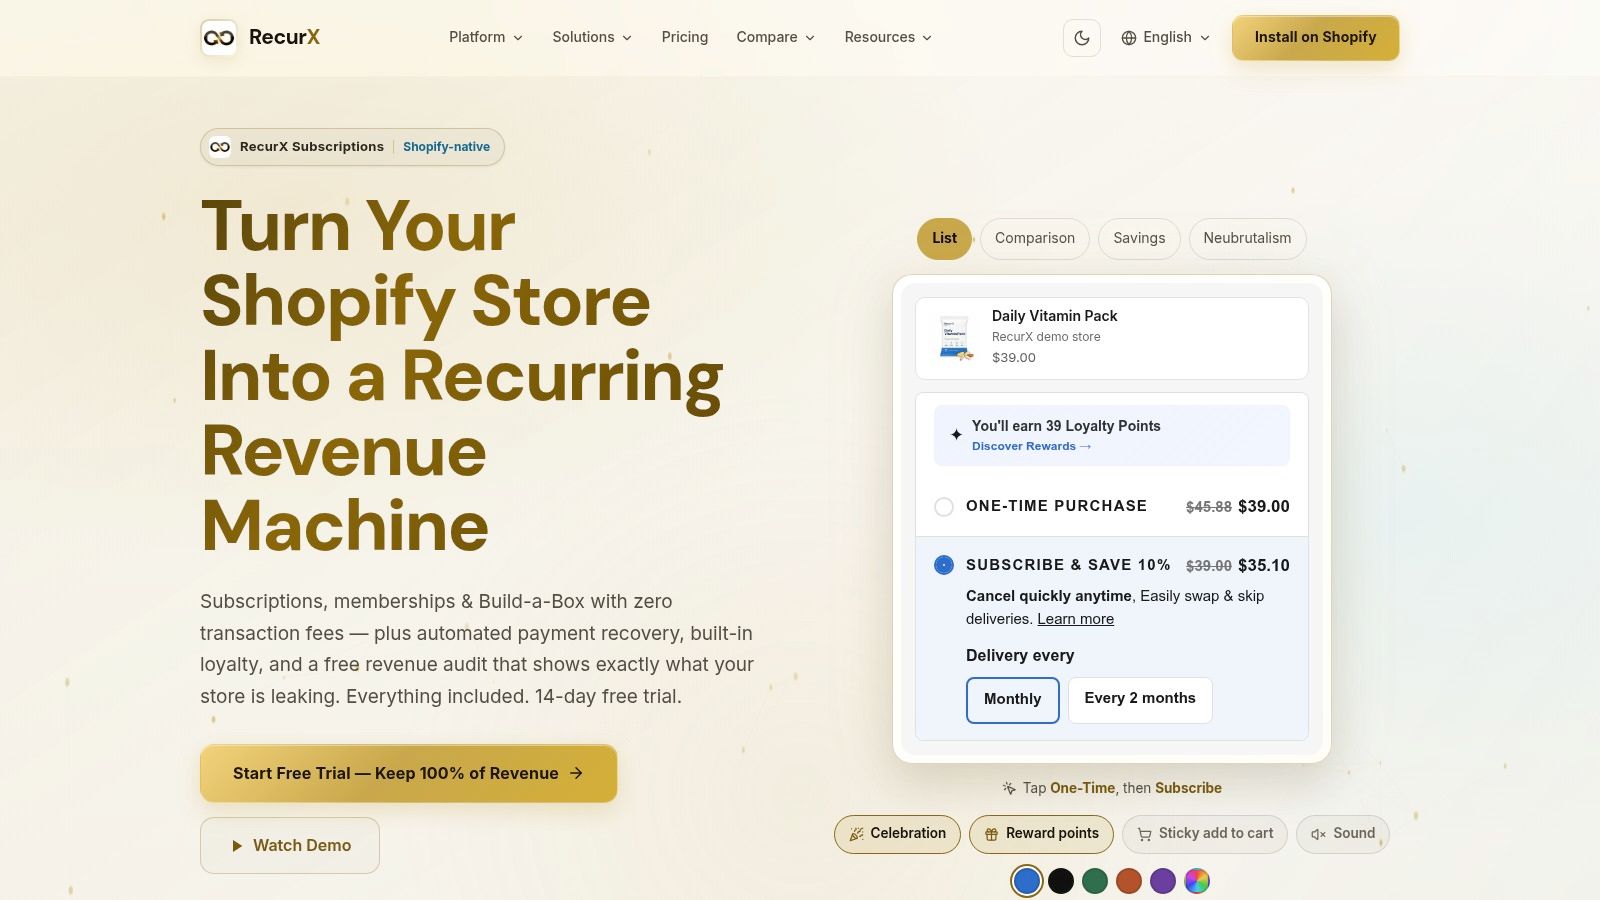This screenshot has width=1600, height=900.
Task: Expand the Solutions dropdown menu
Action: tap(592, 37)
